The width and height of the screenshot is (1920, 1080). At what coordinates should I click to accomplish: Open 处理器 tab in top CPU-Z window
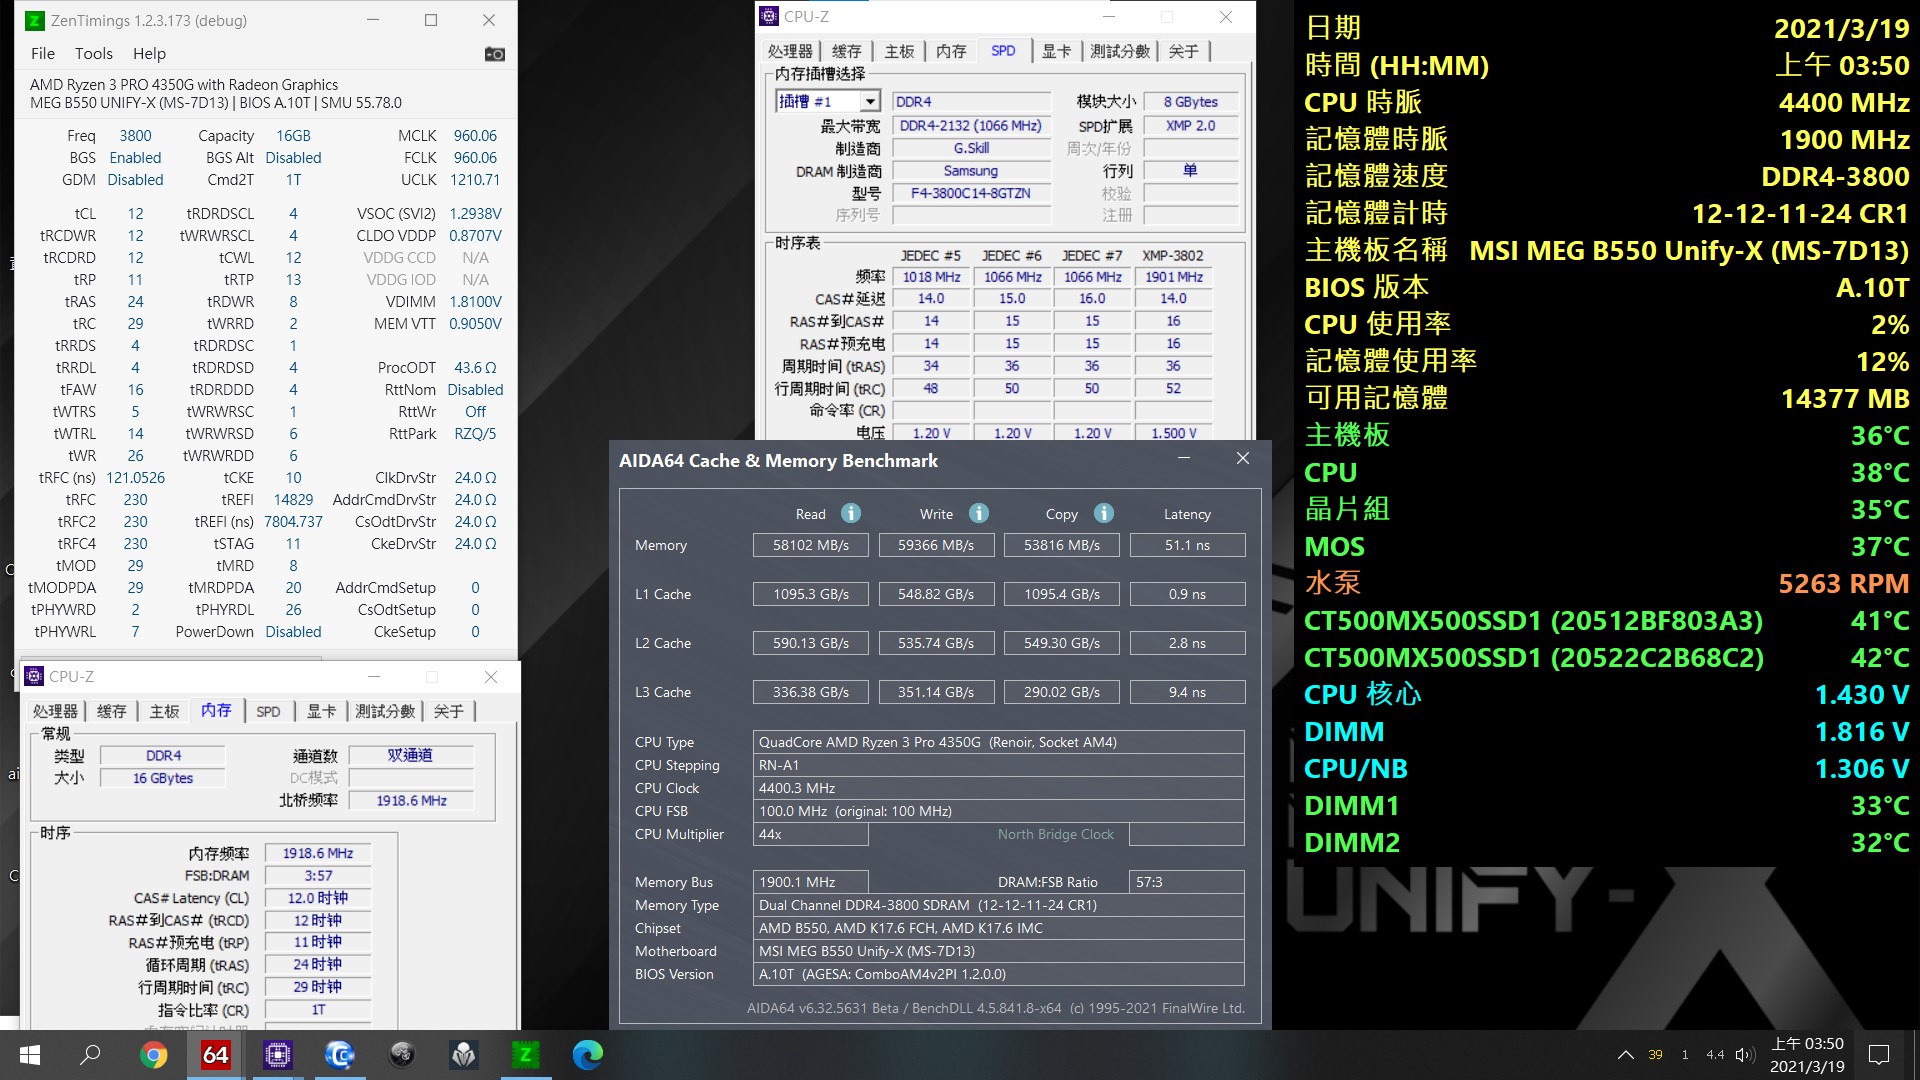pos(790,51)
